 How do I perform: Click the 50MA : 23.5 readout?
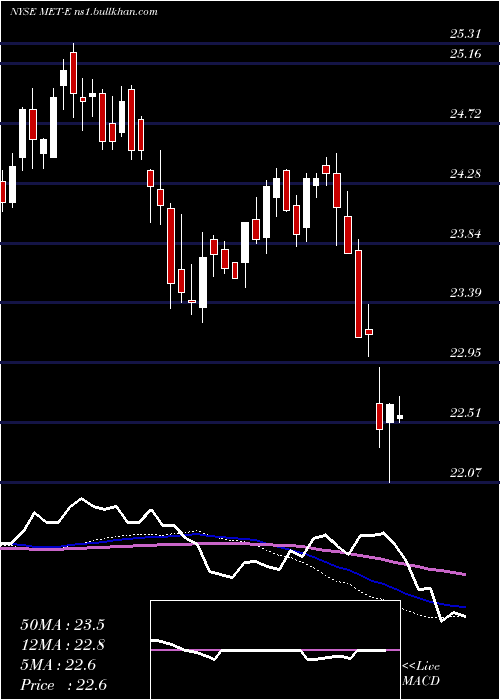pos(62,625)
